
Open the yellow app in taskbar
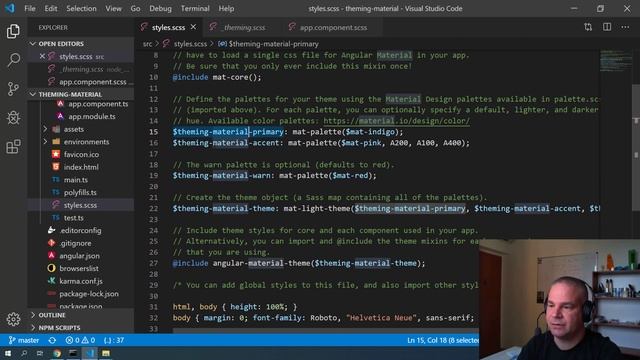pos(106,353)
